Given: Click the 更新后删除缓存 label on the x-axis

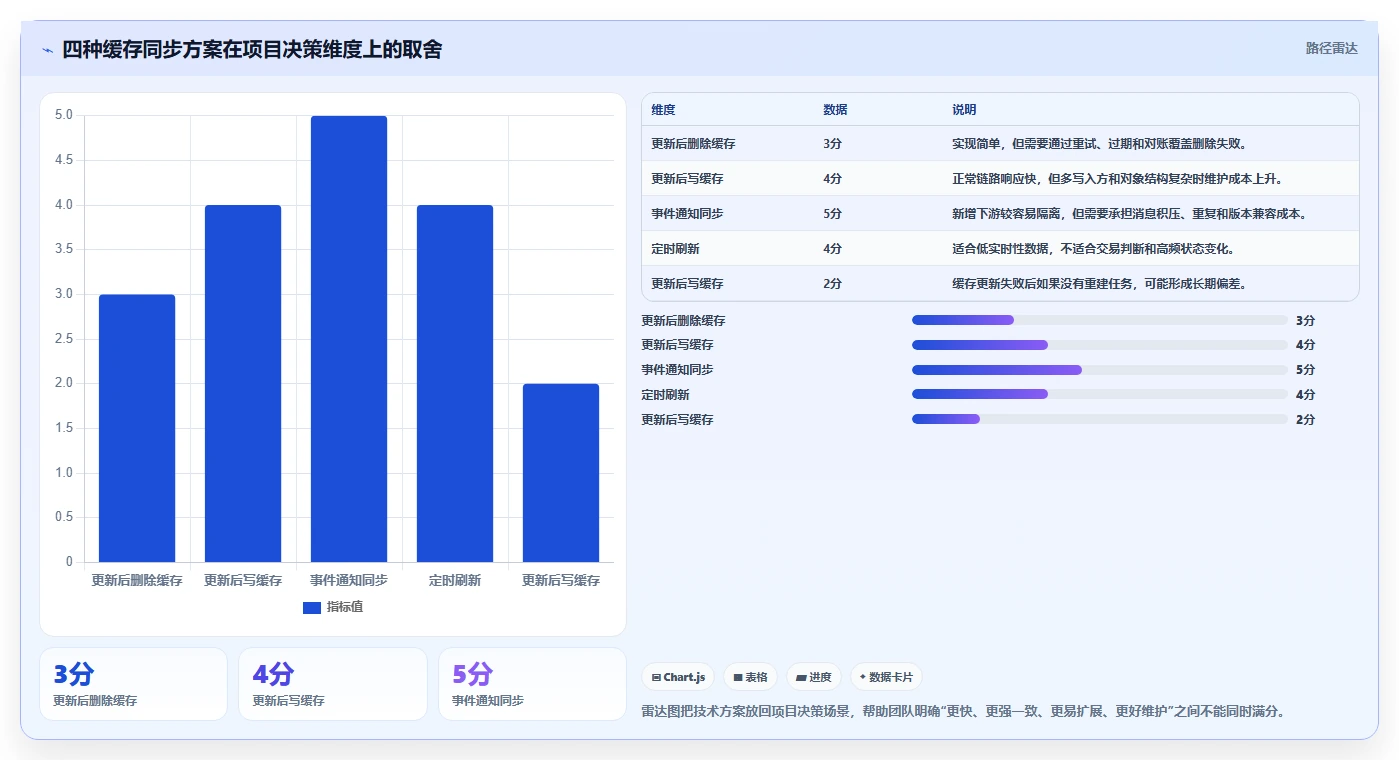Looking at the screenshot, I should pos(137,580).
